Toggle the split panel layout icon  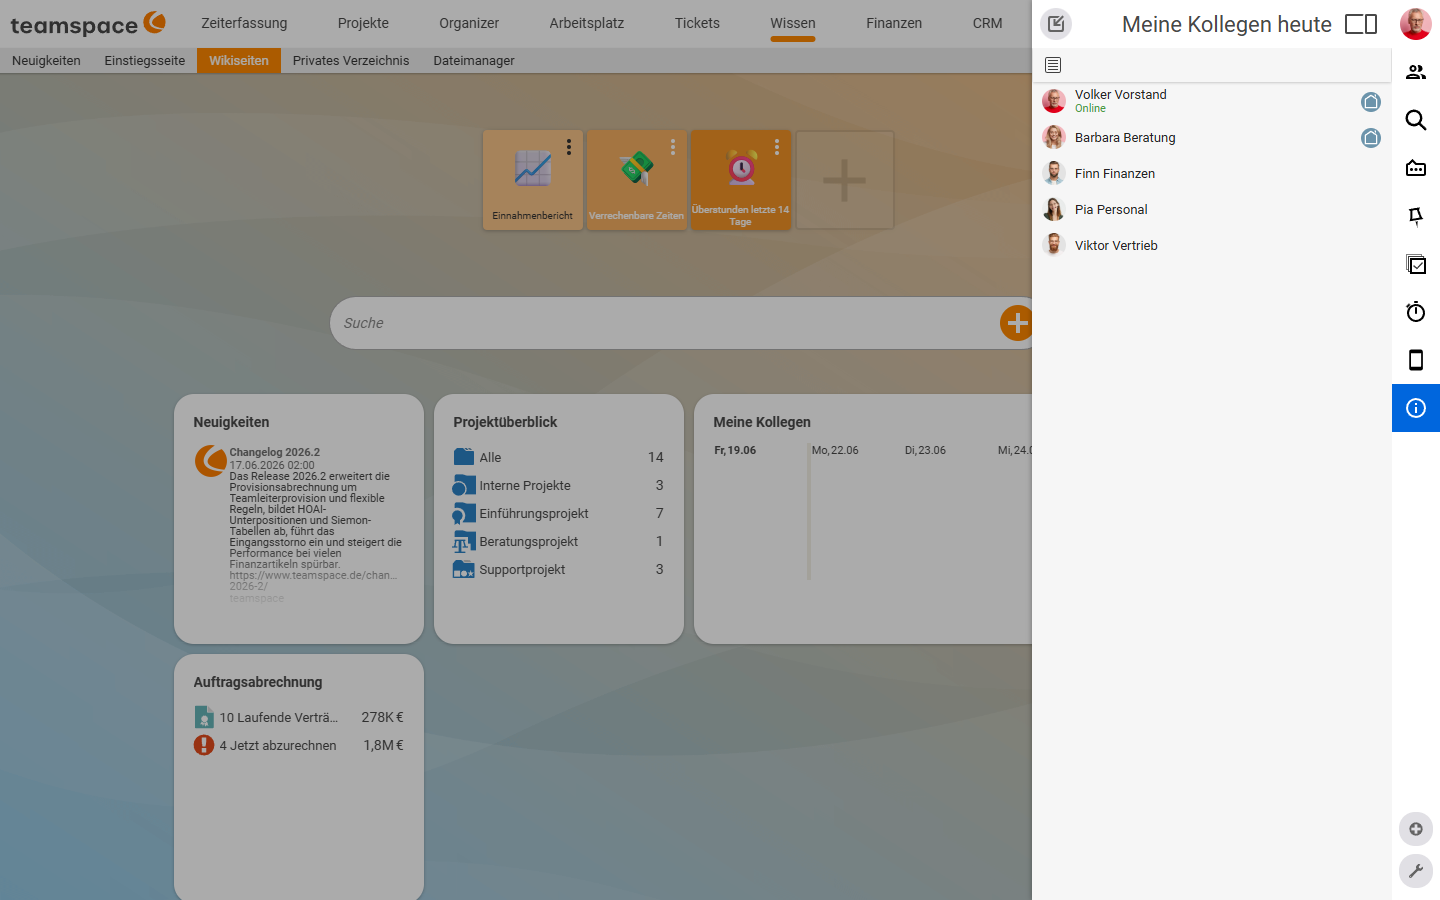1361,24
